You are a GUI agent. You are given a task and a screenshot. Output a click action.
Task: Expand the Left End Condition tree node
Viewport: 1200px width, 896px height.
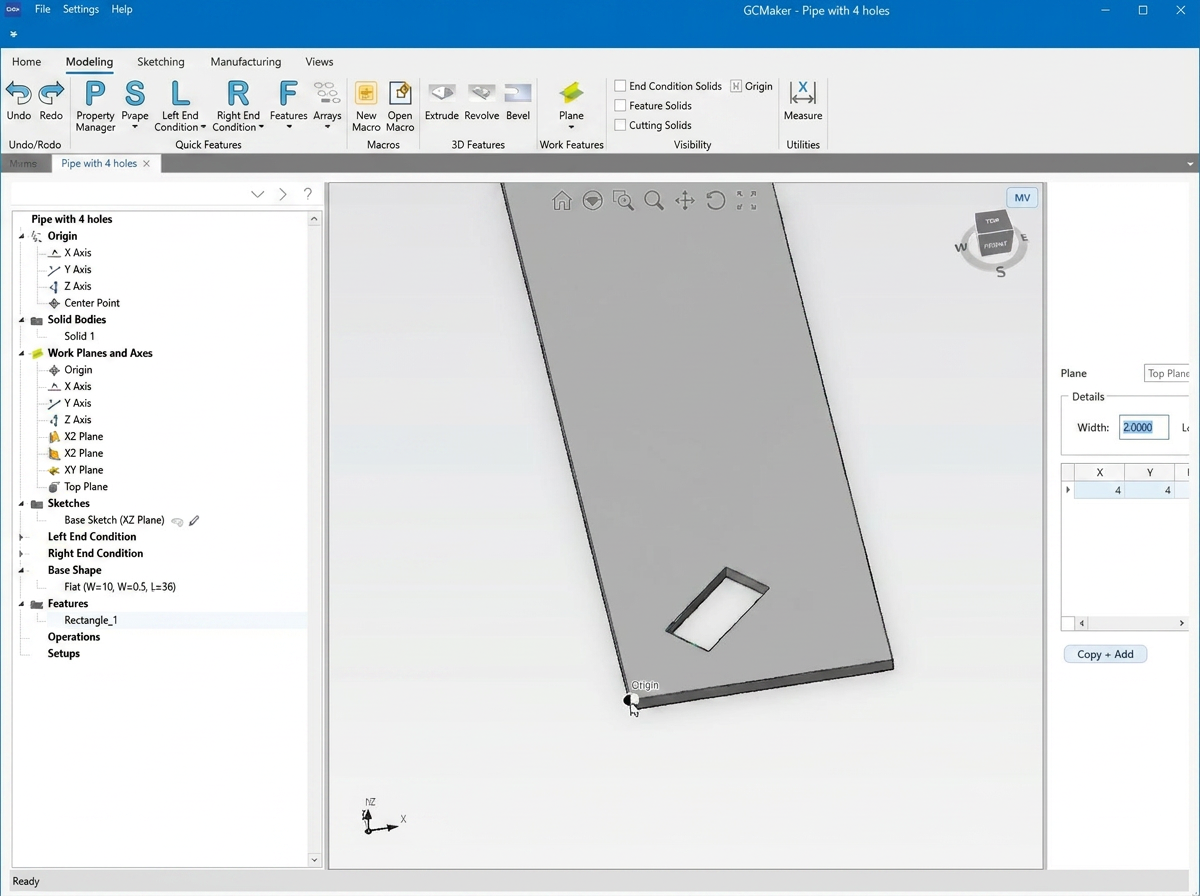click(x=21, y=537)
